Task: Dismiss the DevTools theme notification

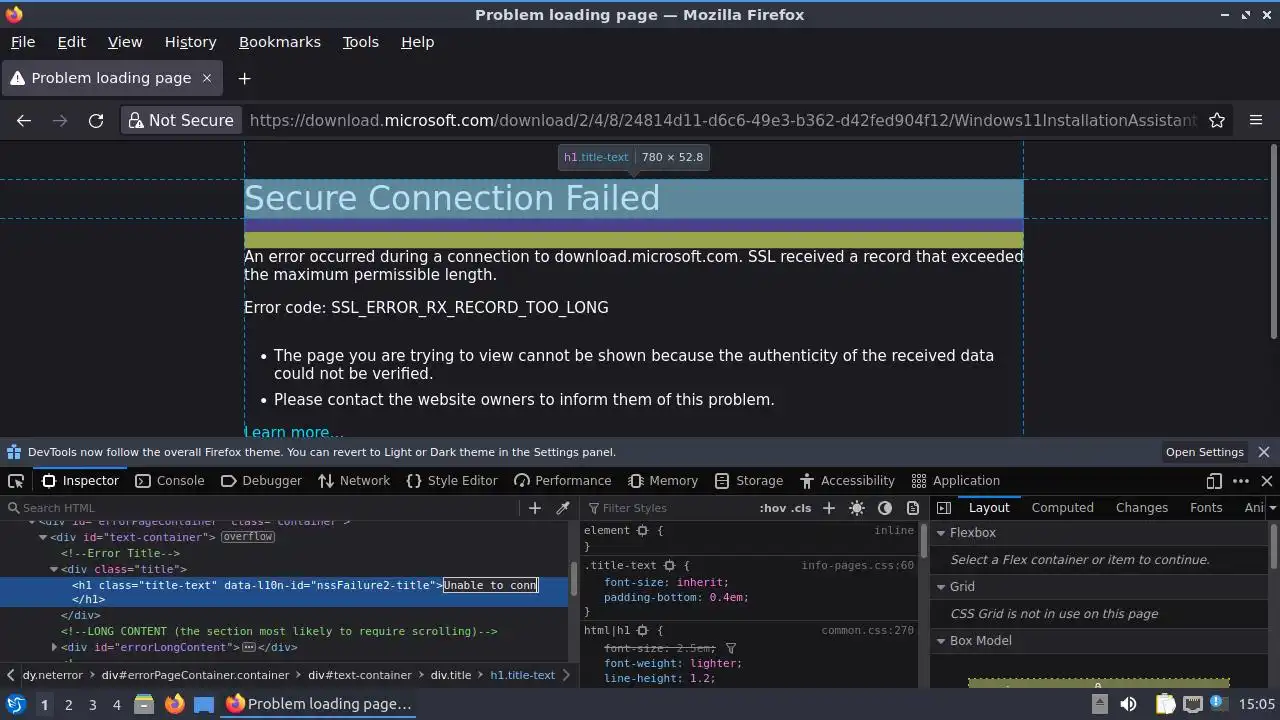Action: click(x=1264, y=452)
